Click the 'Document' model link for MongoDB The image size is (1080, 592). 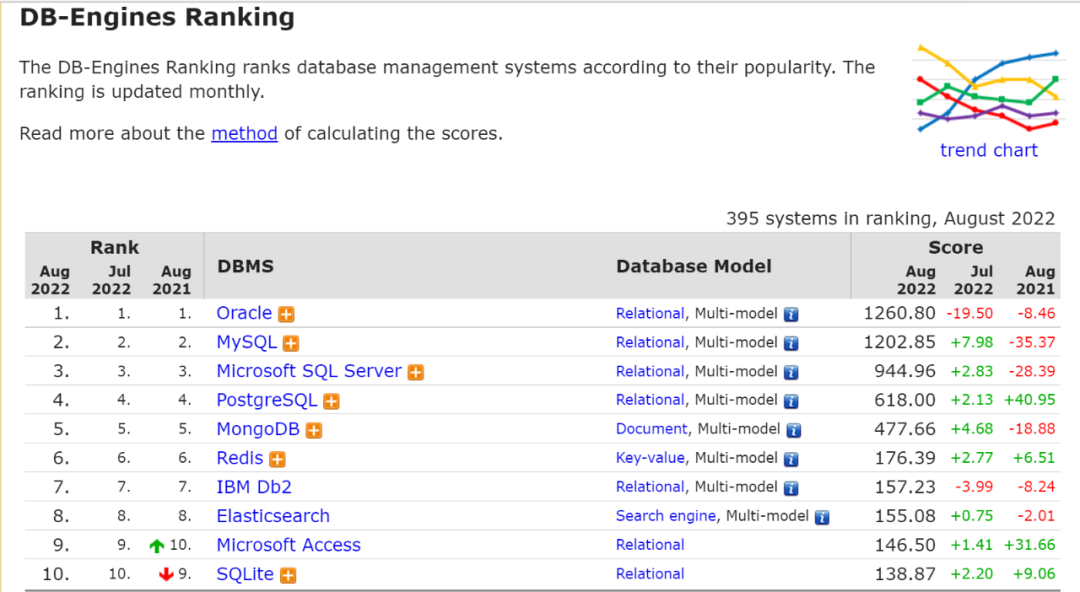(x=652, y=429)
